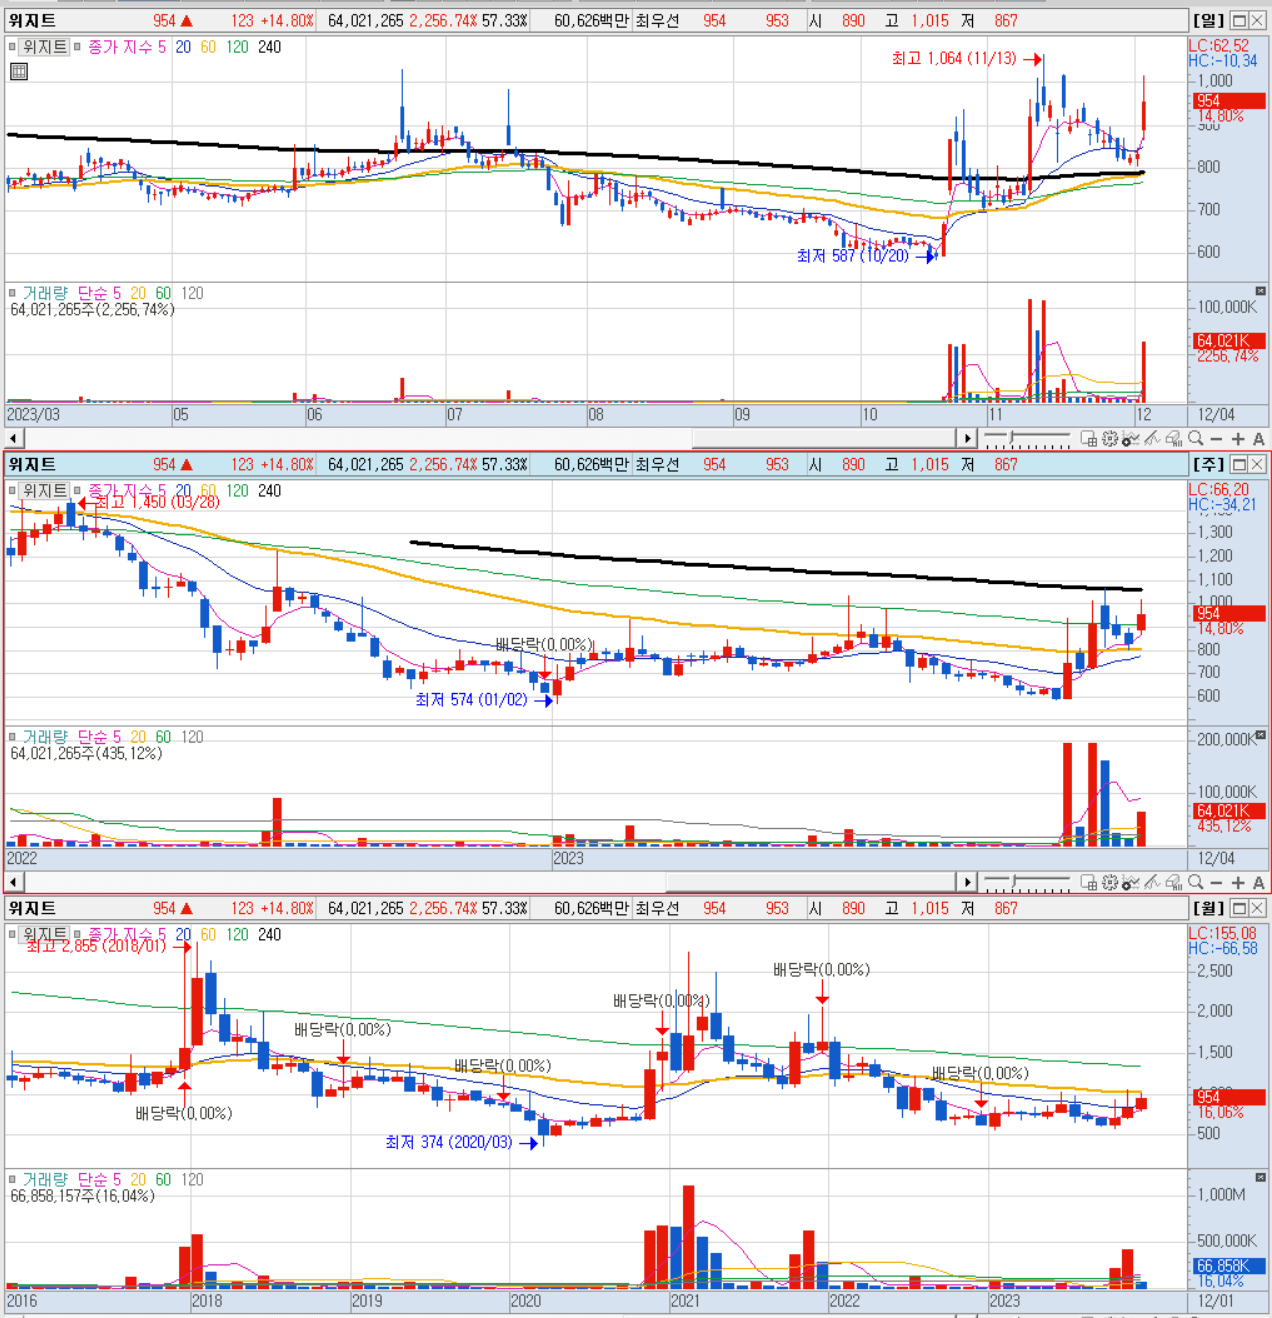Toggle square before 위지트 in weekly chart
The height and width of the screenshot is (1318, 1272).
coord(13,491)
